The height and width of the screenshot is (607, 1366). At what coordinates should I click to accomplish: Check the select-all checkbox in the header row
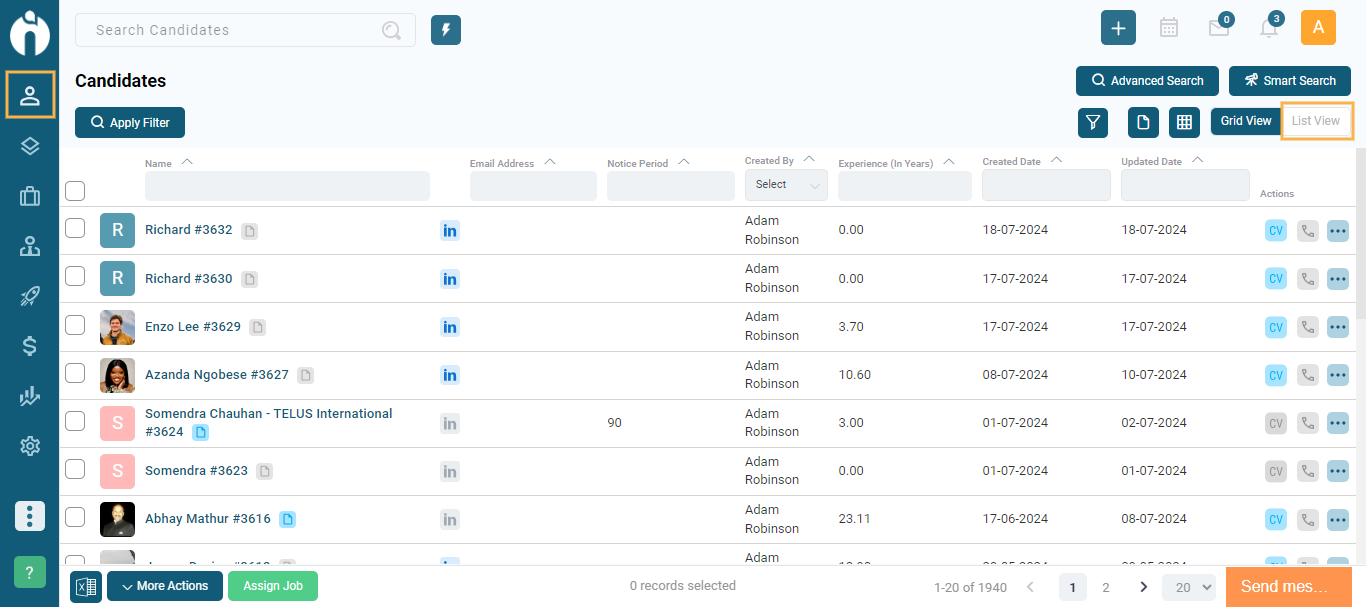point(75,191)
